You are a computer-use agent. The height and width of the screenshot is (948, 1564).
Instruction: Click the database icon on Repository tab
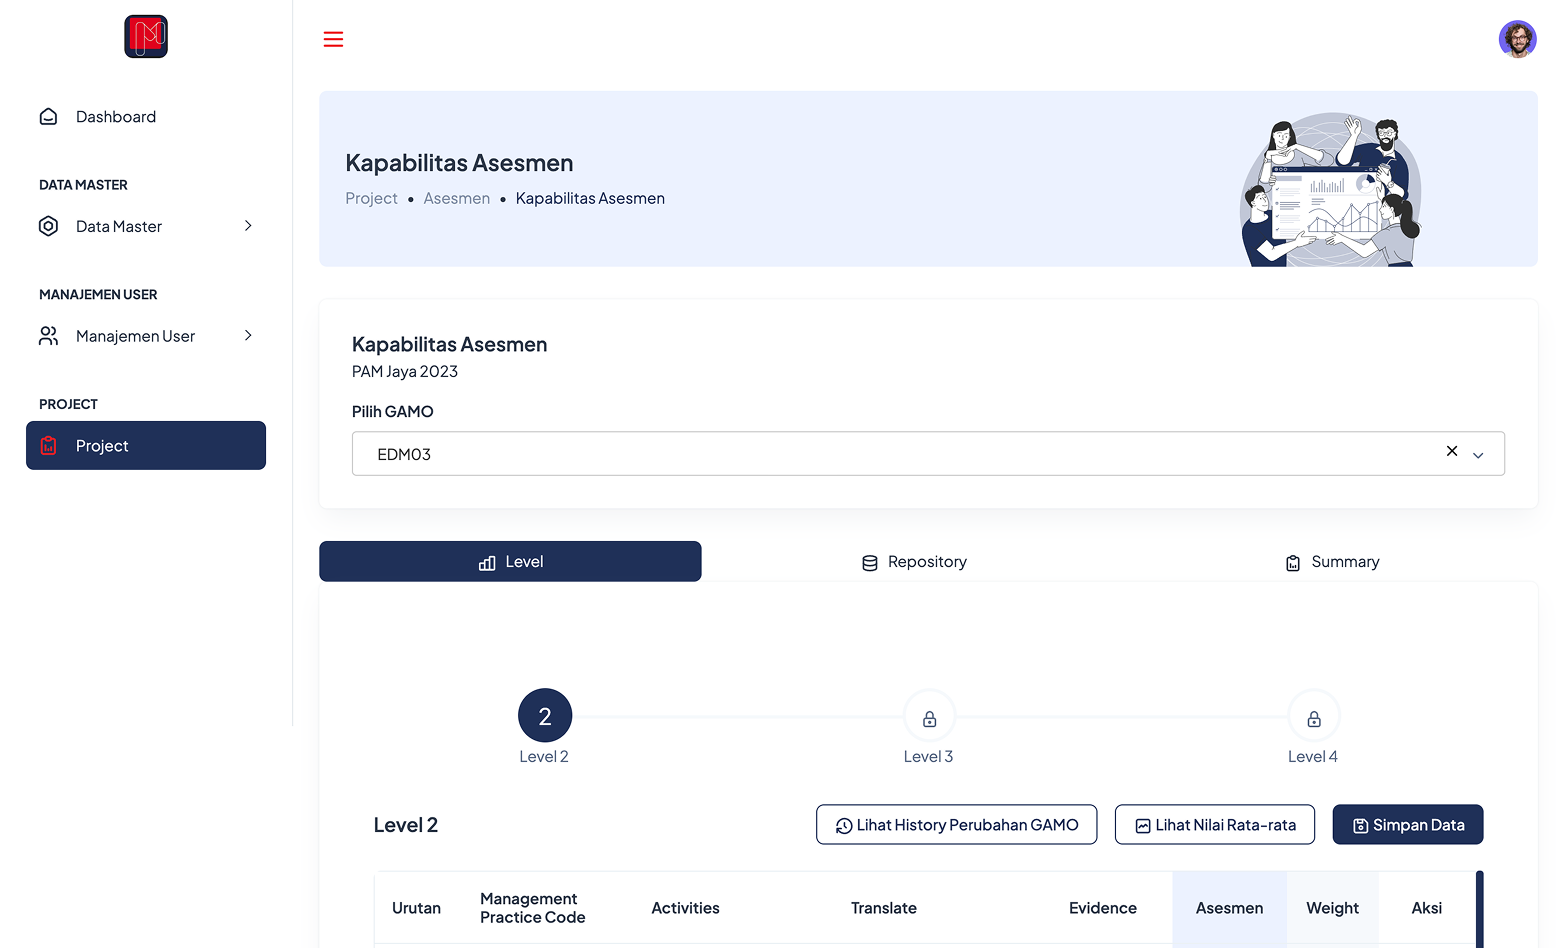pos(868,561)
